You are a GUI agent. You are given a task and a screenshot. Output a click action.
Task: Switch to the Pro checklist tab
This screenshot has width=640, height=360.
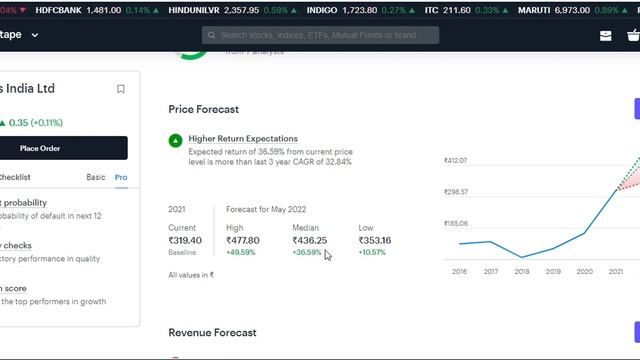pyautogui.click(x=121, y=177)
